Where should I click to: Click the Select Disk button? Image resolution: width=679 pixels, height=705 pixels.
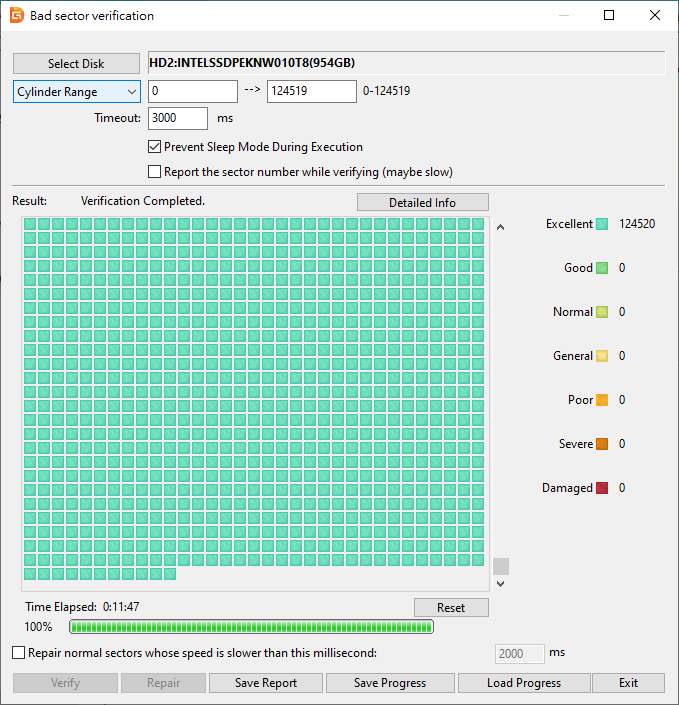pyautogui.click(x=76, y=63)
